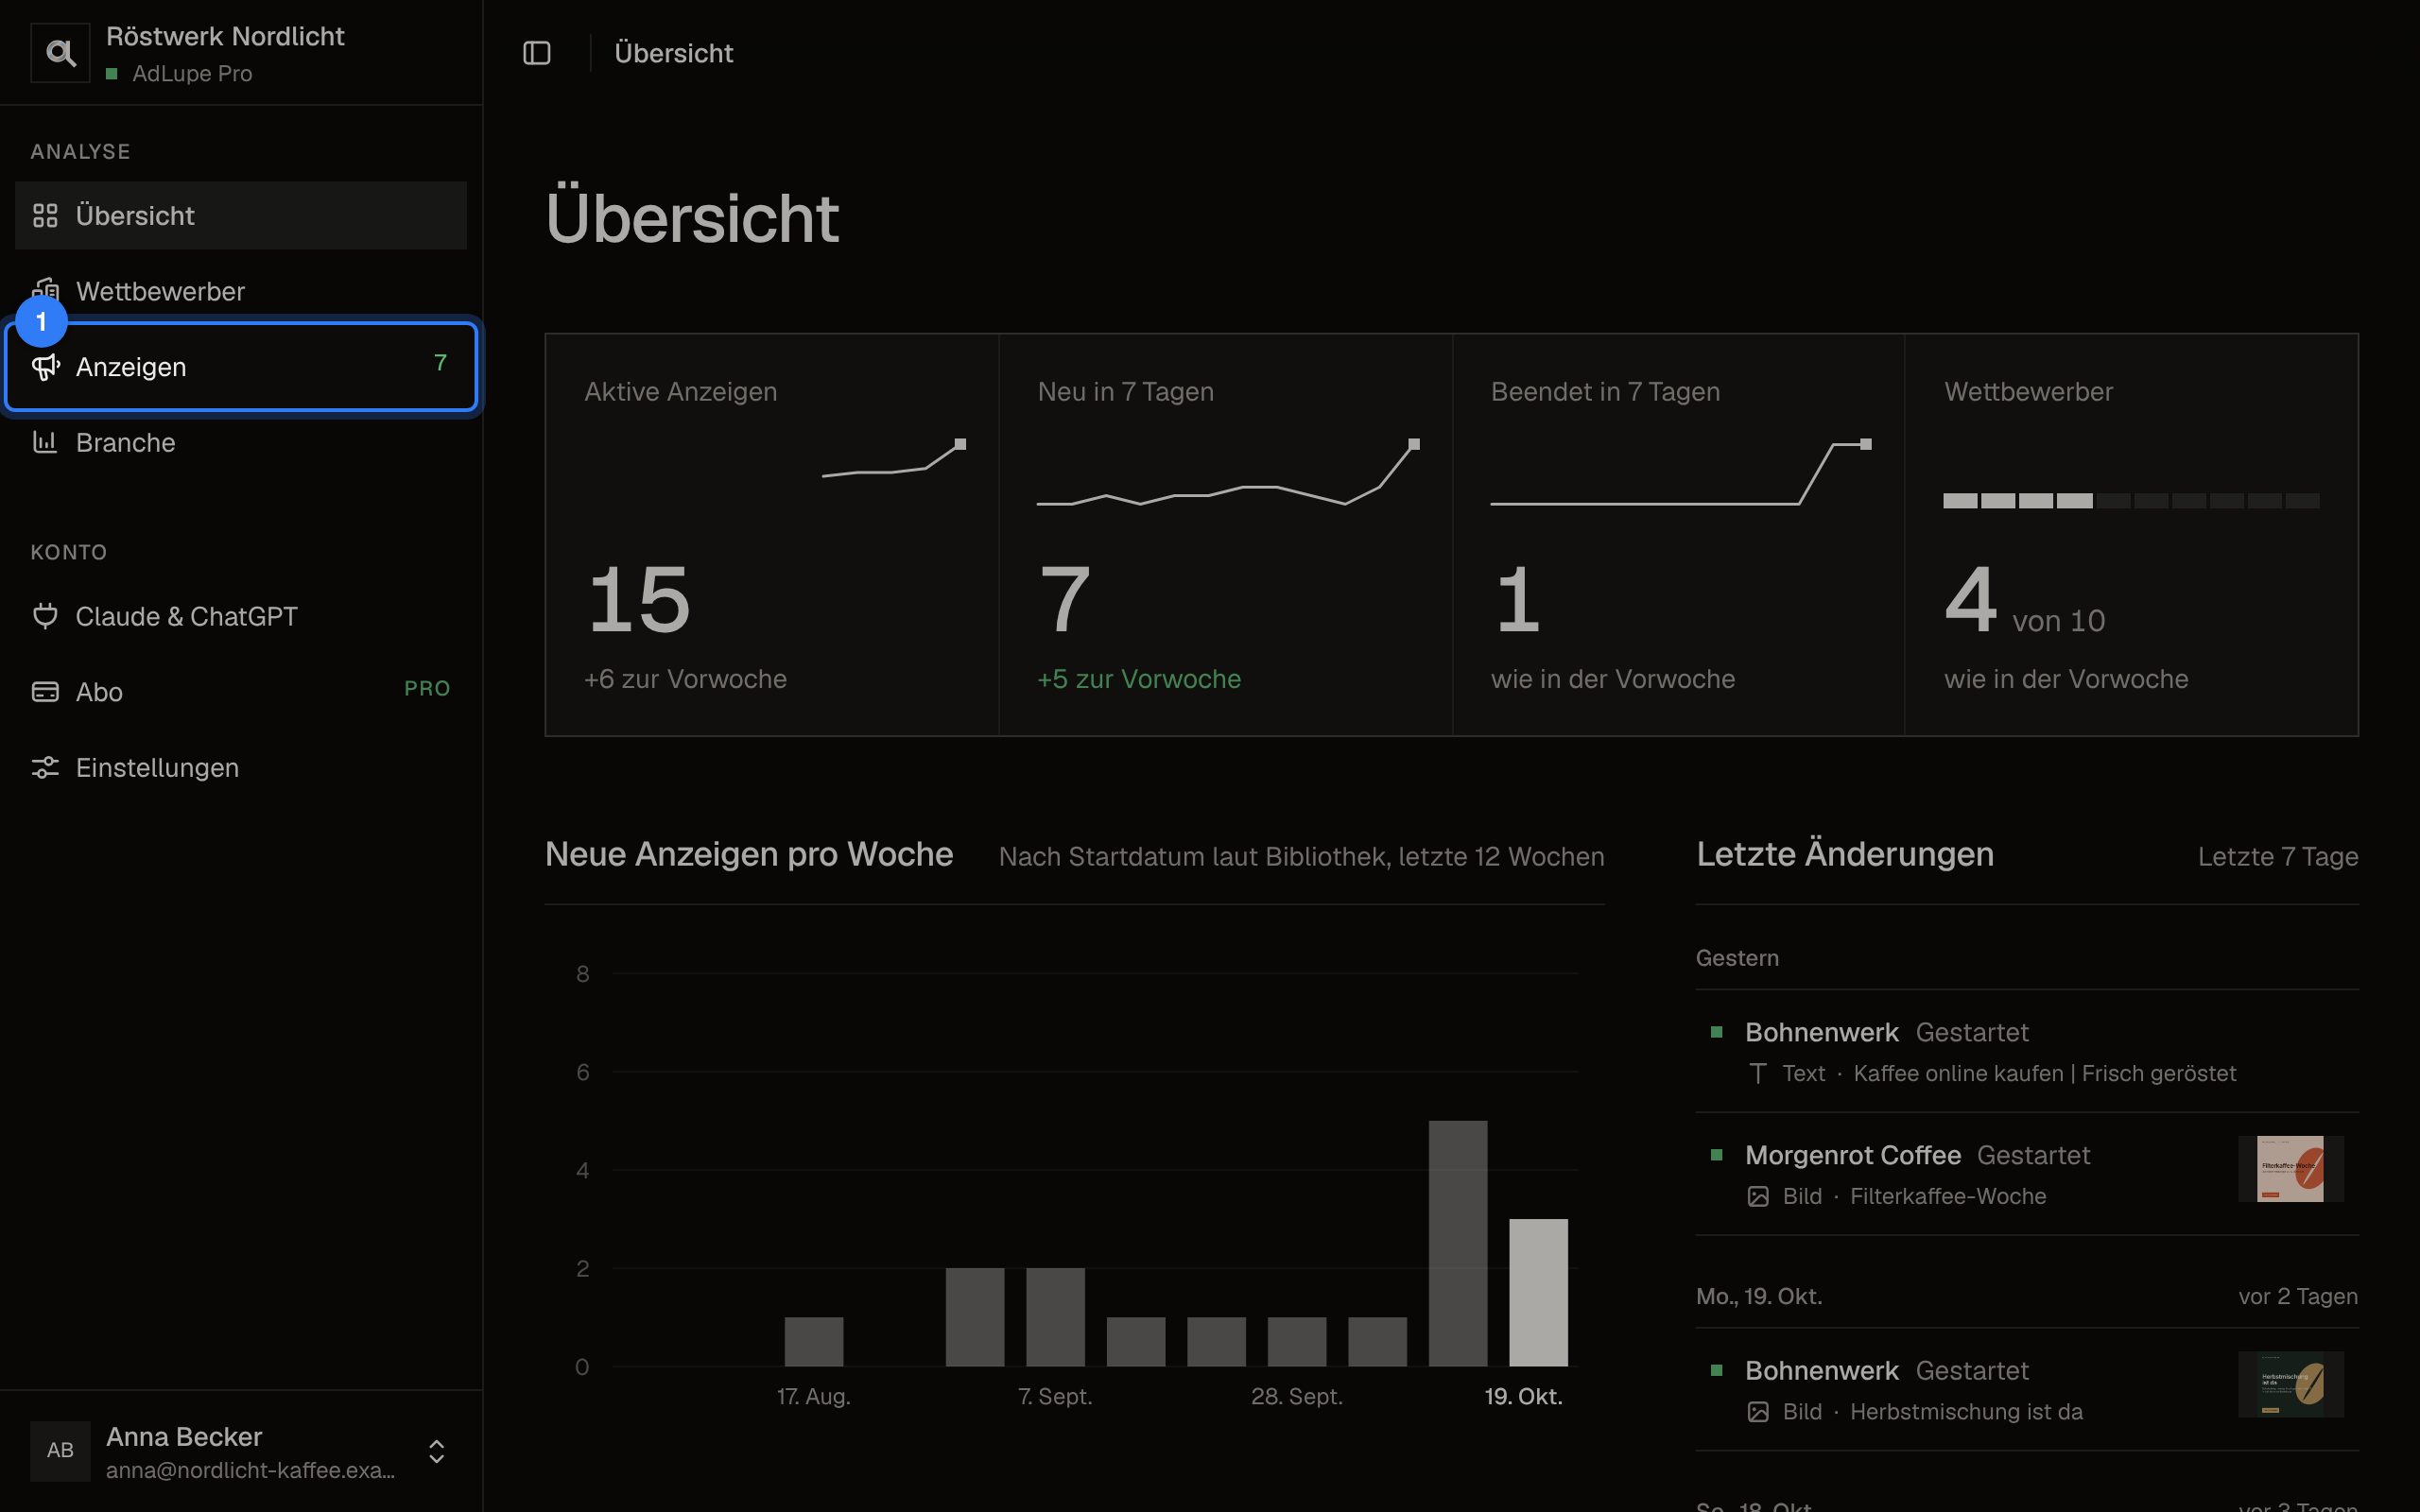Screen dimensions: 2420x1512
Task: Expand the Anna Becker account switcher chevron
Action: 436,1451
